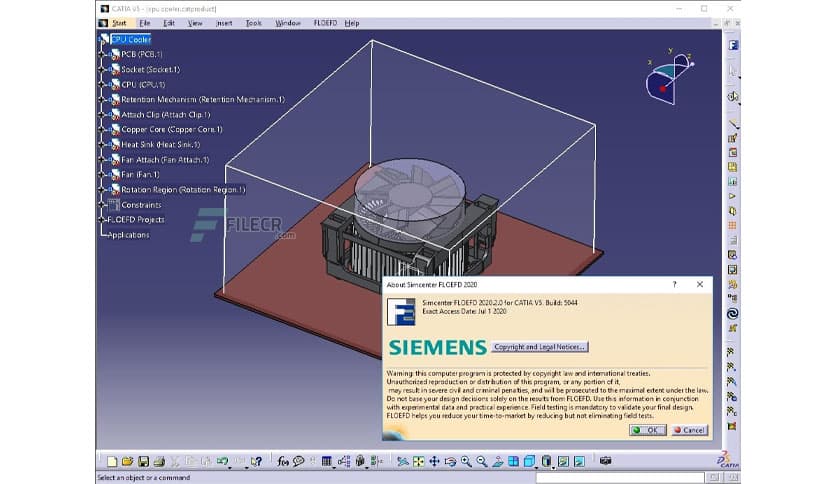Select CPU (CPU.1) in the tree
This screenshot has height=484, width=836.
click(x=143, y=84)
